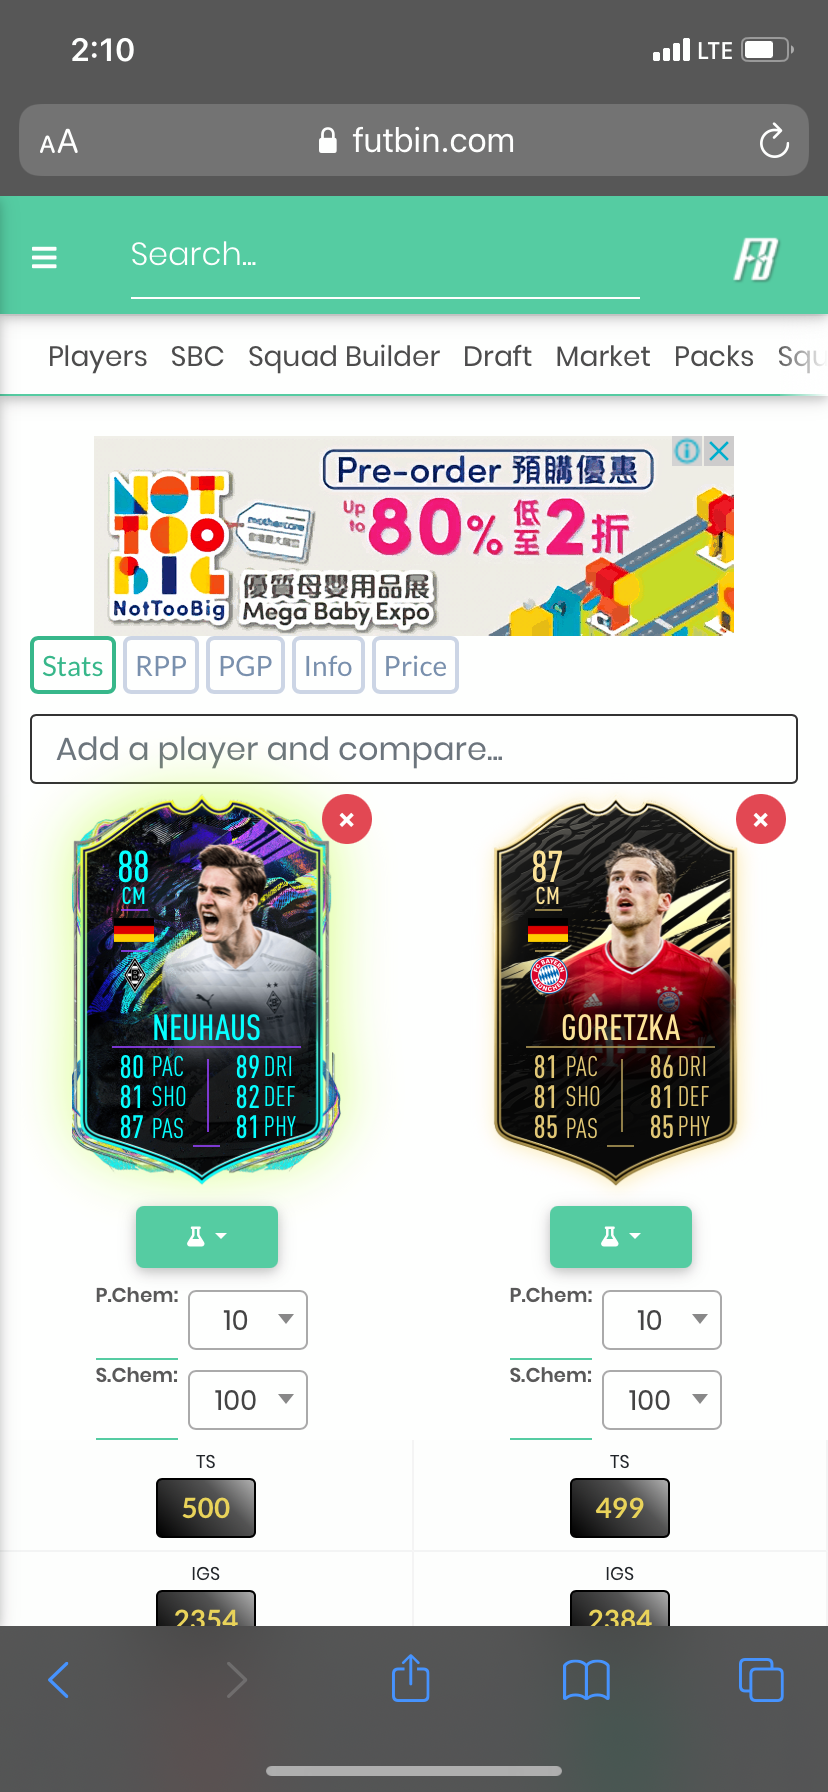Show Safari open tabs icon
This screenshot has width=828, height=1792.
pos(761,1679)
